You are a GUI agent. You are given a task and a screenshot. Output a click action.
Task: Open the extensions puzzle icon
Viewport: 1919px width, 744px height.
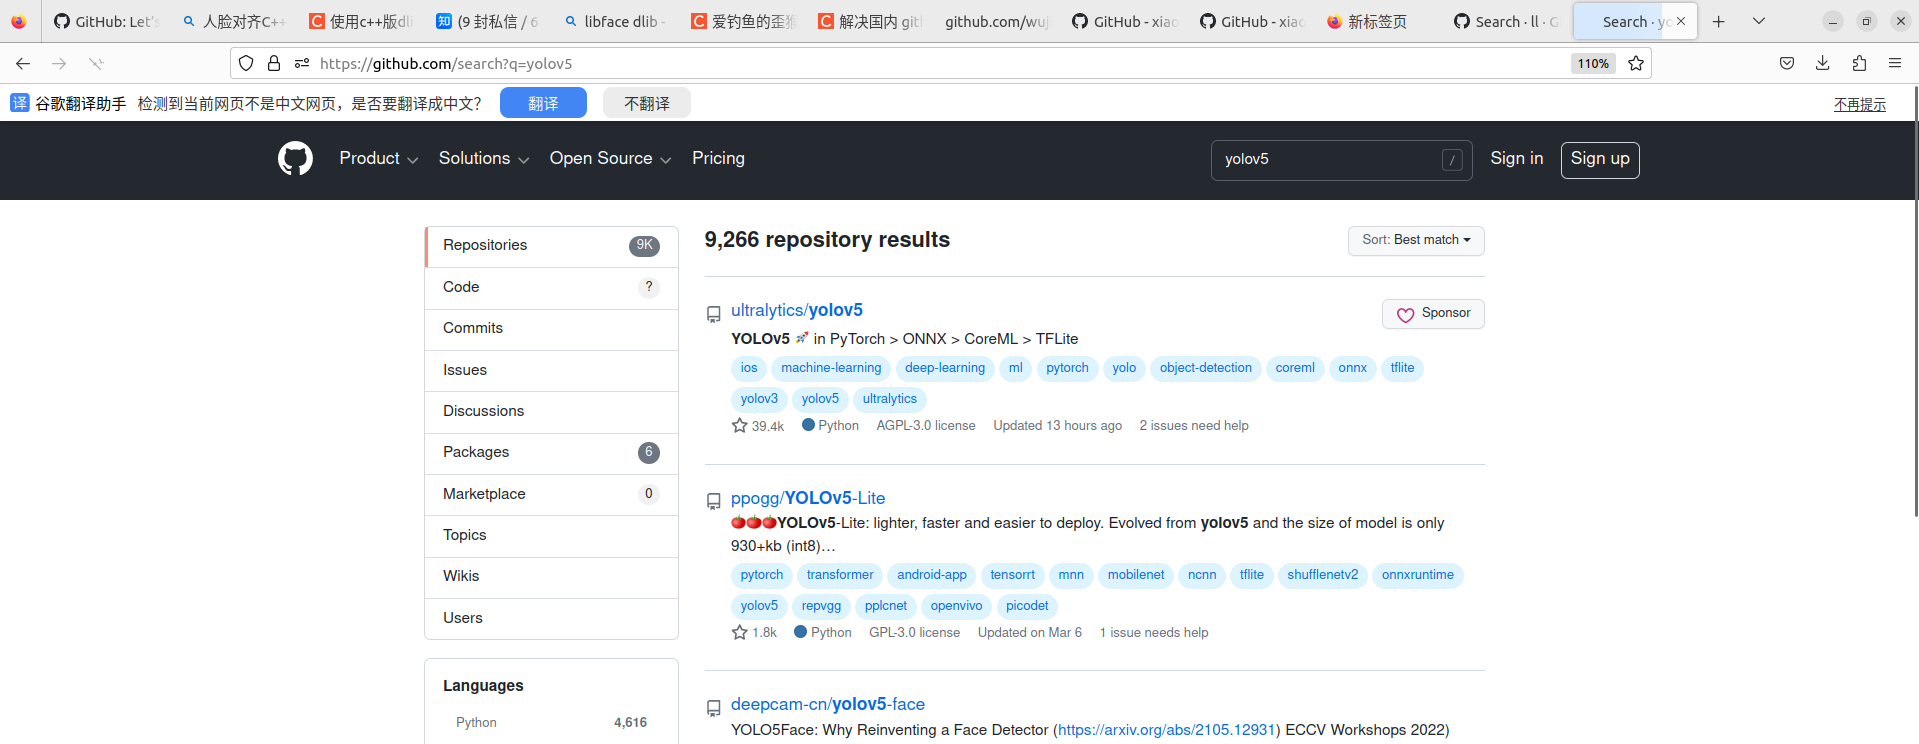(x=1859, y=63)
